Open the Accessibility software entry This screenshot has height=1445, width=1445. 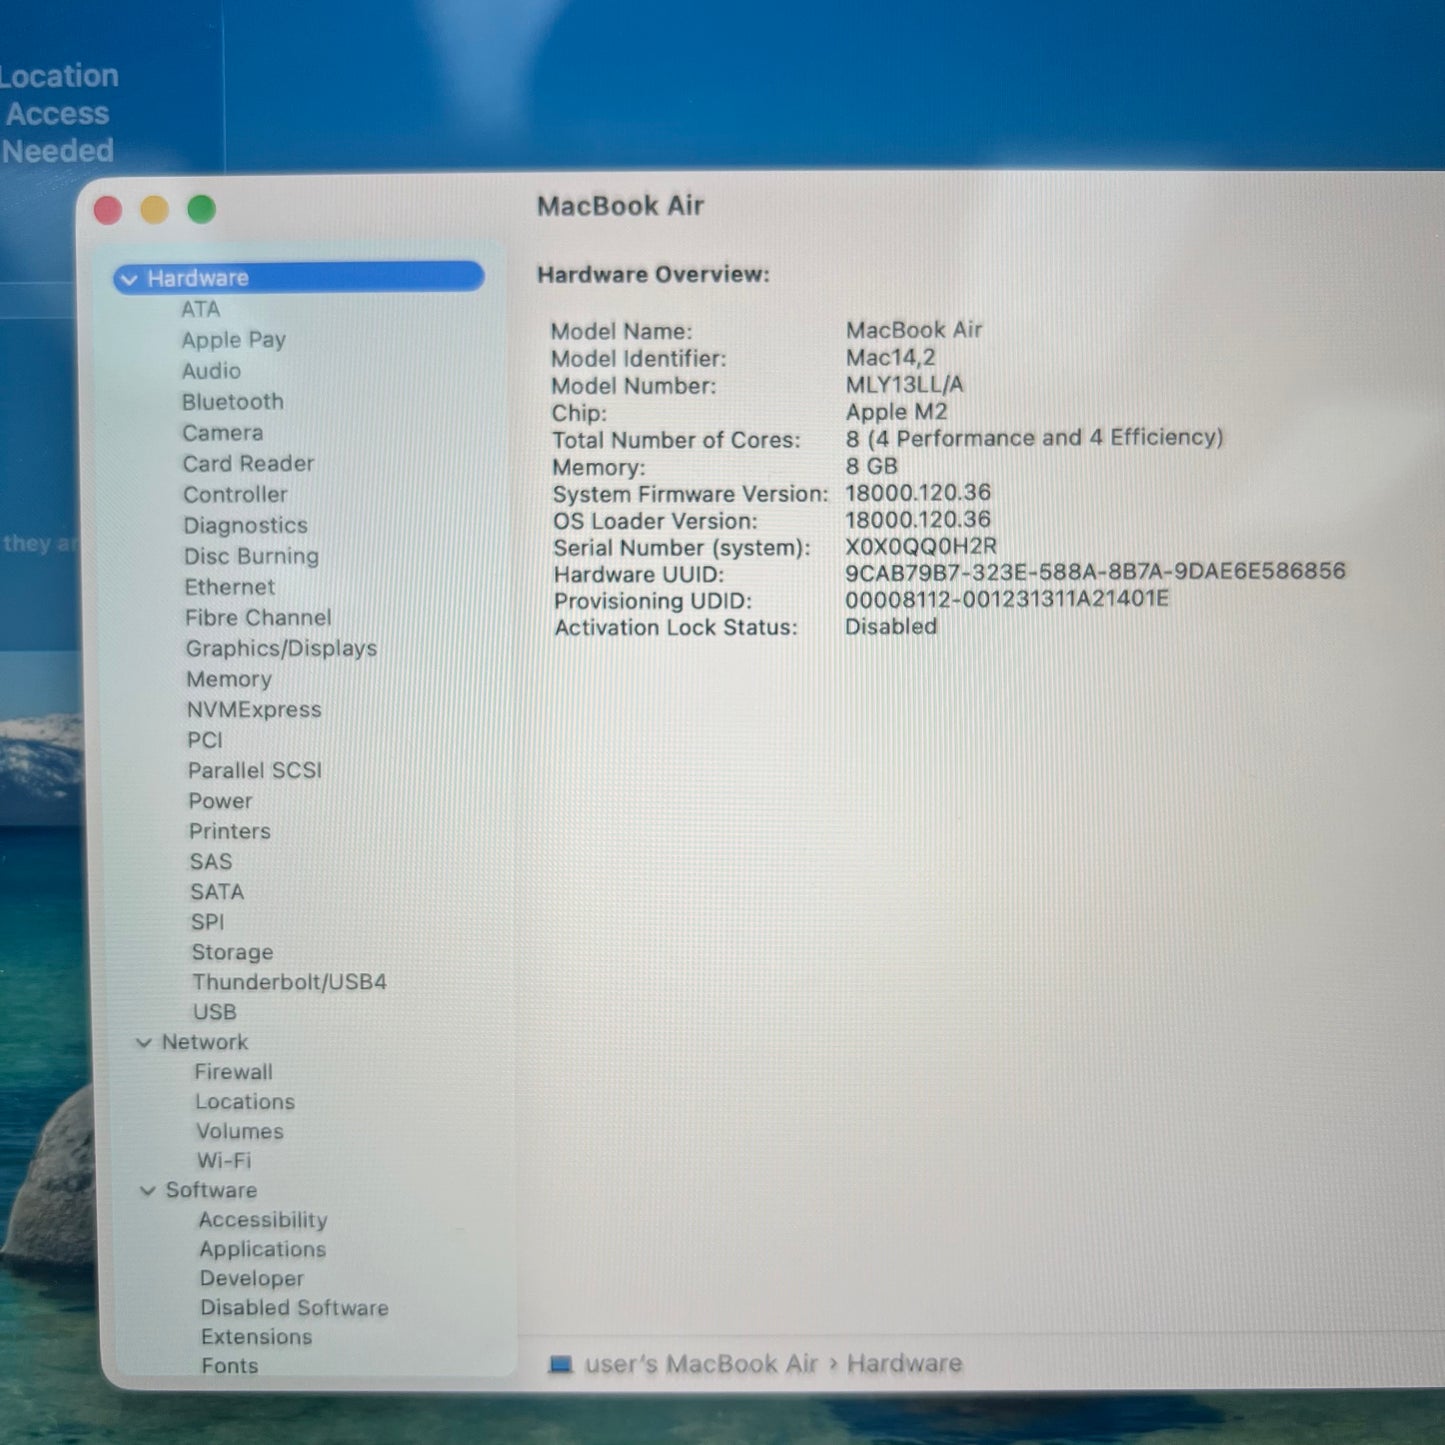pyautogui.click(x=263, y=1220)
